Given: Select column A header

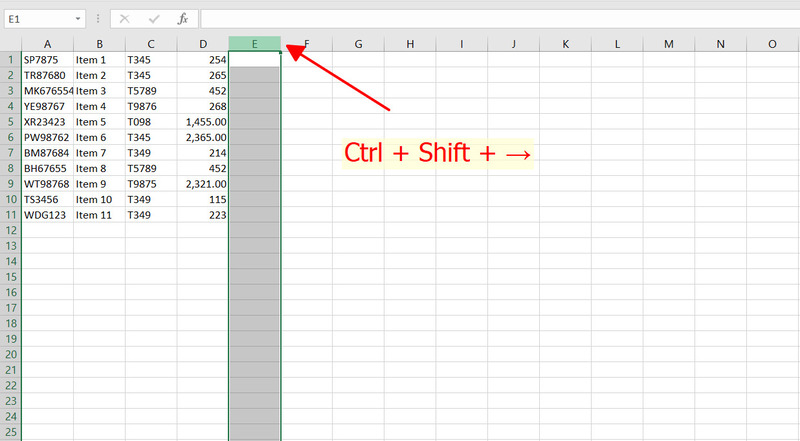Looking at the screenshot, I should click(47, 44).
